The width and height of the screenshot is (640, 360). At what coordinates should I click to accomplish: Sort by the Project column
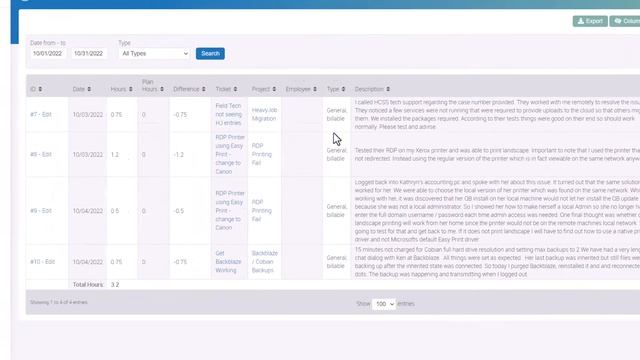[x=264, y=89]
